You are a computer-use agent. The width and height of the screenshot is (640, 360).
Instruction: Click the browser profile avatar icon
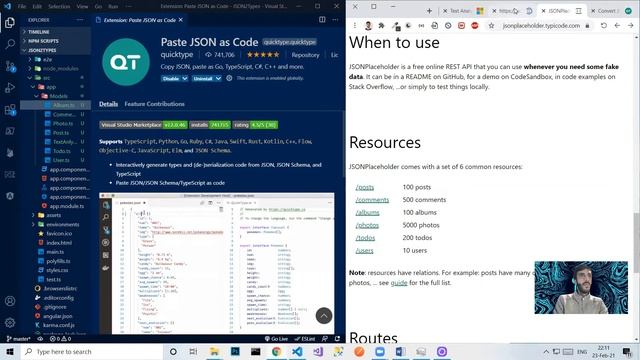368,26
